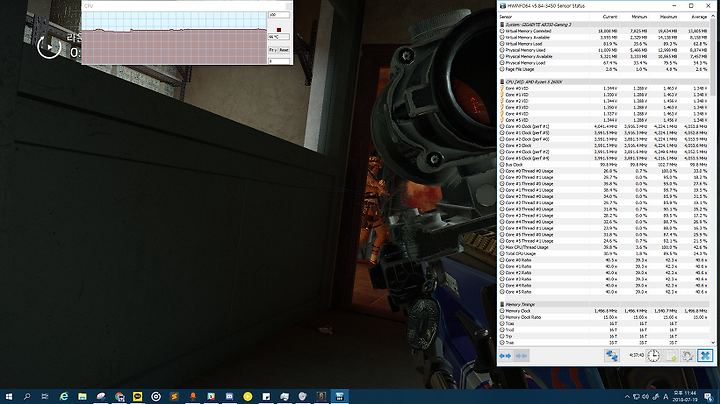Select the Memory Clock Ratio row
720x404 pixels.
pyautogui.click(x=604, y=317)
